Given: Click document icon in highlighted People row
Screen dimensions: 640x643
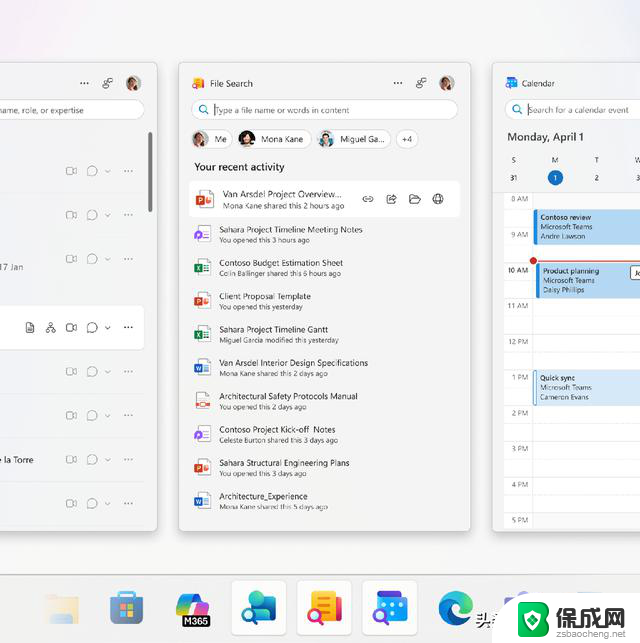Looking at the screenshot, I should 30,328.
